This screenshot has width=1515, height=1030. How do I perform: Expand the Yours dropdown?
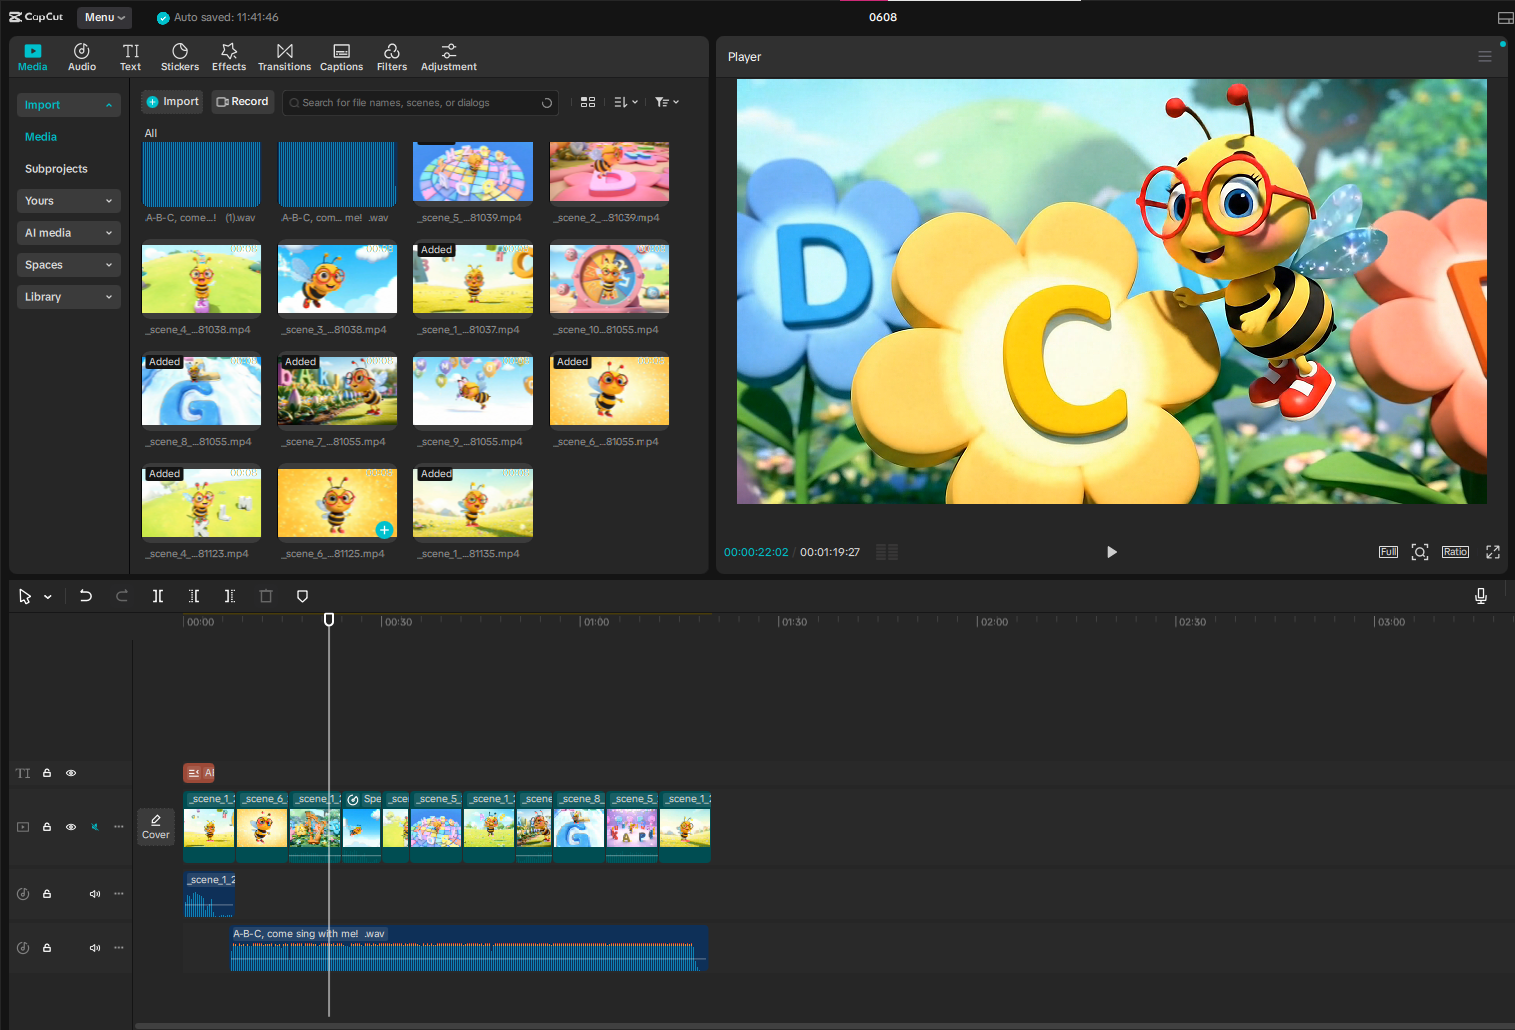click(69, 201)
